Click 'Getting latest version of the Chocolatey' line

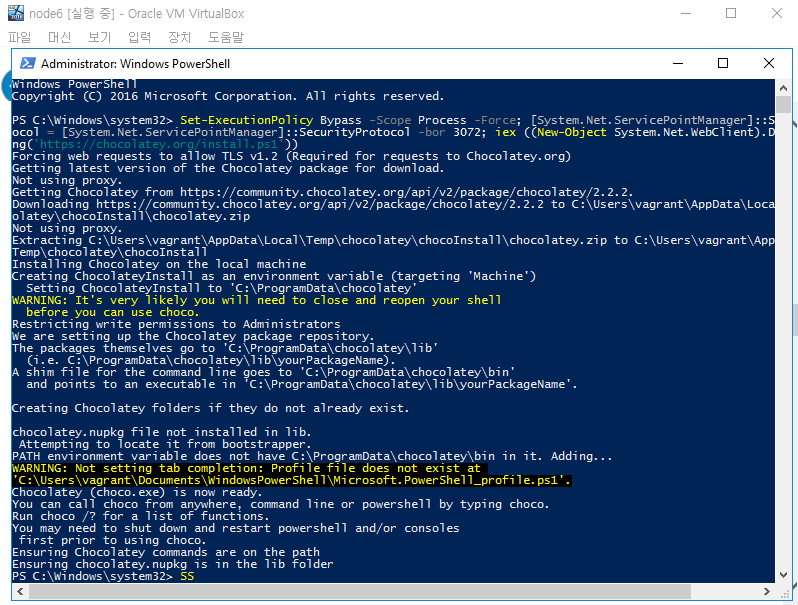[228, 168]
